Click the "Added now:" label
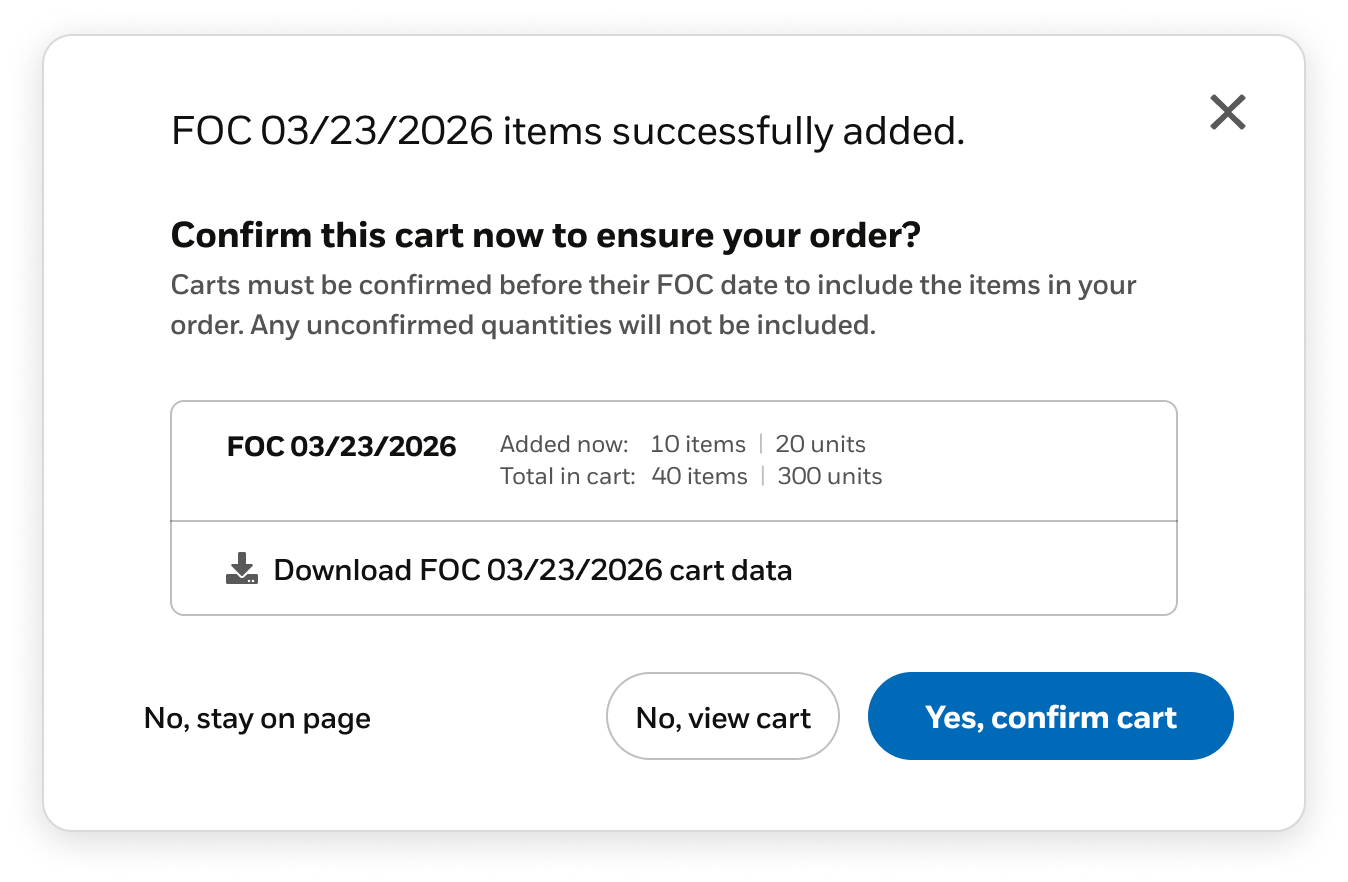This screenshot has height=882, width=1348. coord(564,444)
